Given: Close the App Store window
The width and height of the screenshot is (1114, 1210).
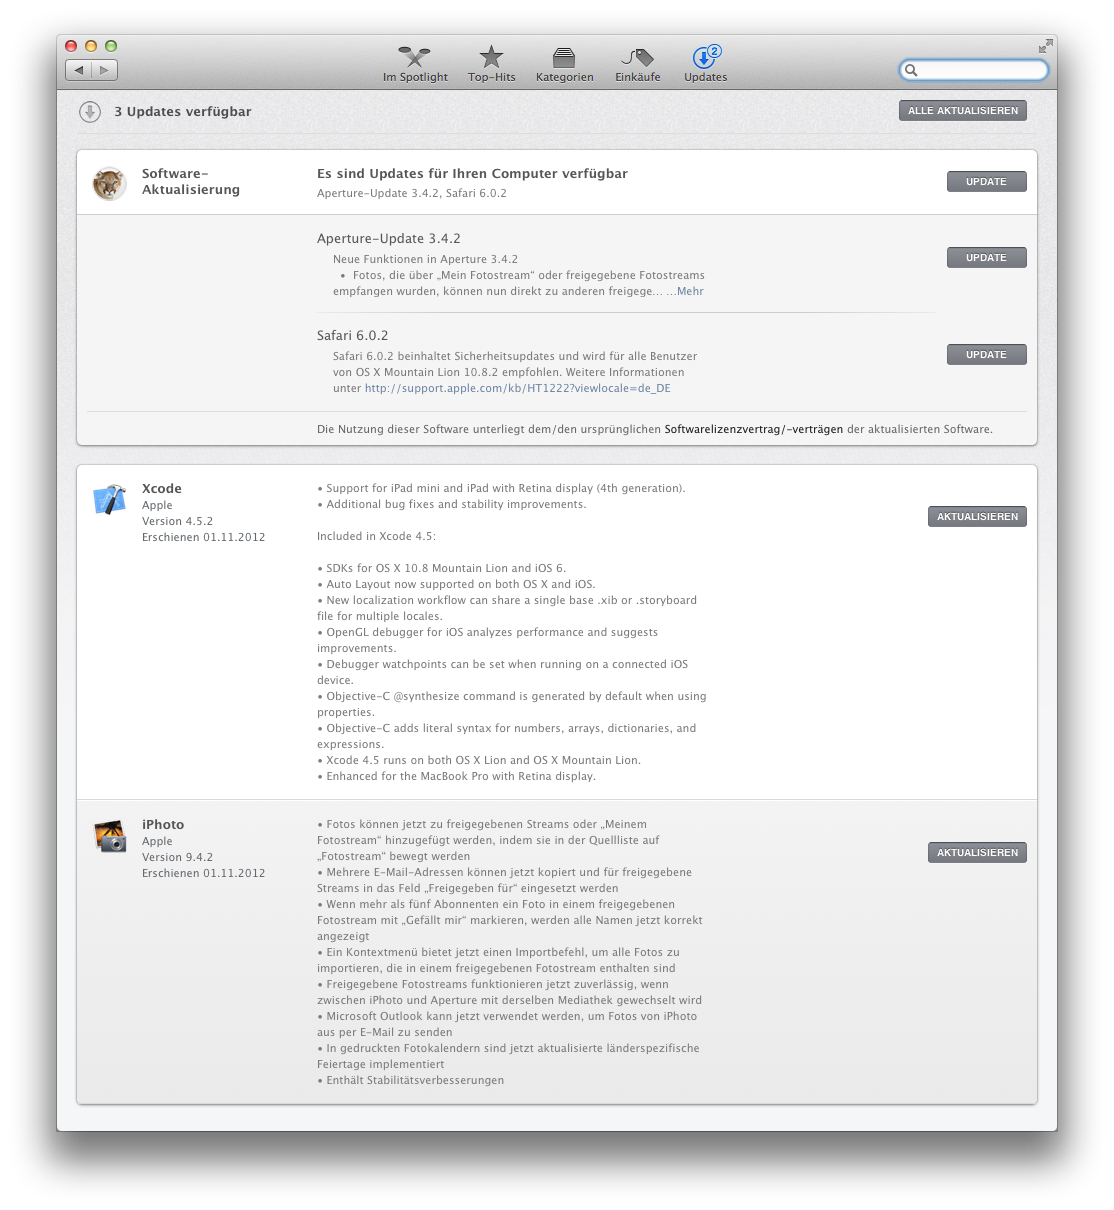Looking at the screenshot, I should [x=71, y=46].
